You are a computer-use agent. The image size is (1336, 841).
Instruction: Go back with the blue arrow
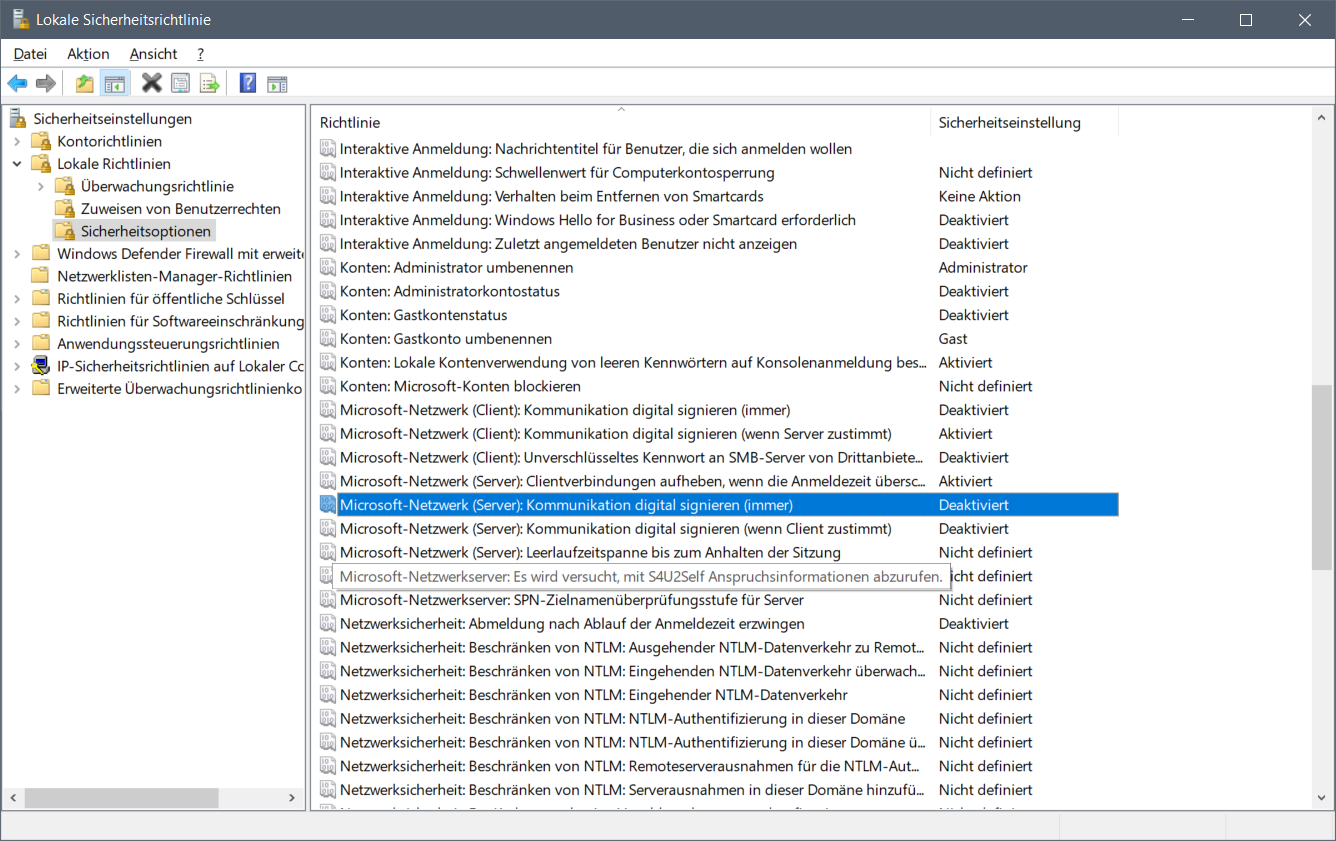point(17,84)
